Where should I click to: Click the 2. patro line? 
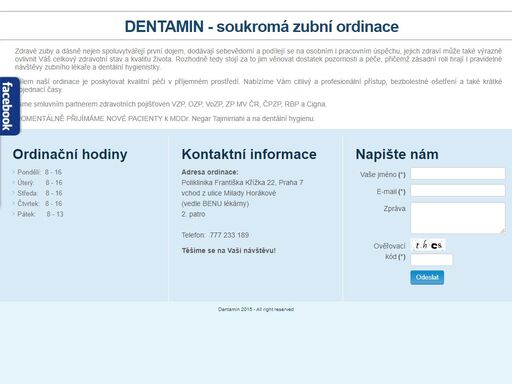[193, 214]
